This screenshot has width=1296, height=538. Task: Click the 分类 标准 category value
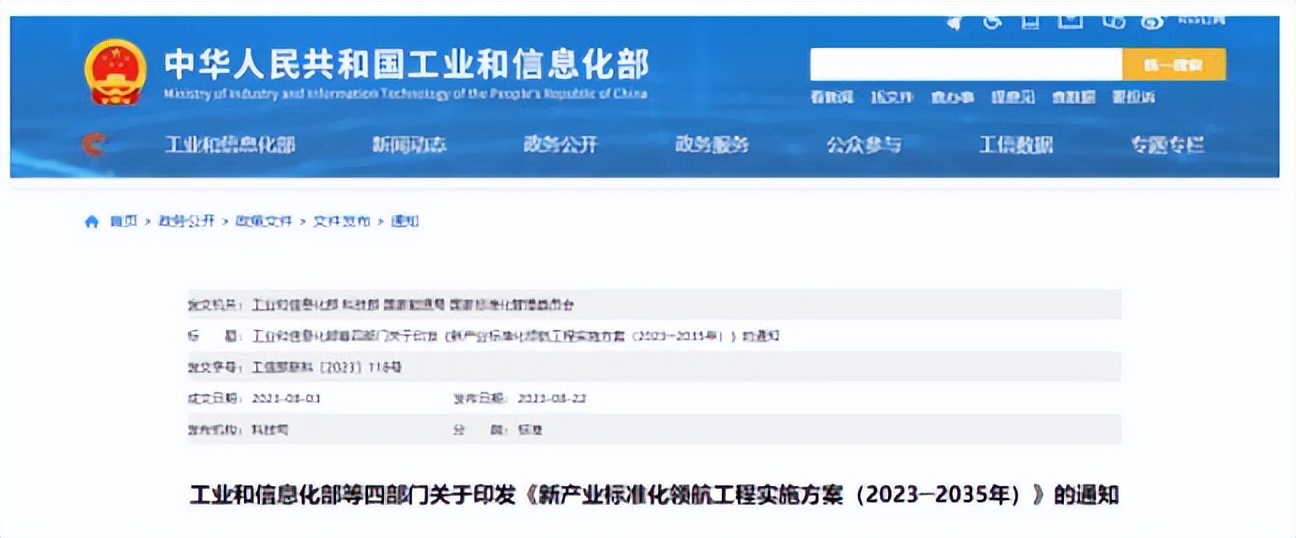click(x=529, y=429)
